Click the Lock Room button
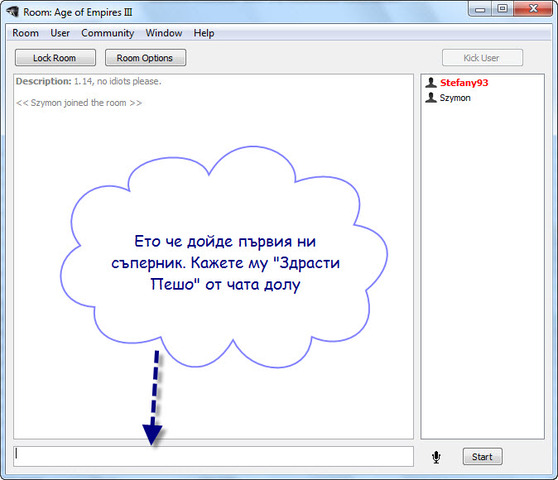558x480 pixels. 55,58
